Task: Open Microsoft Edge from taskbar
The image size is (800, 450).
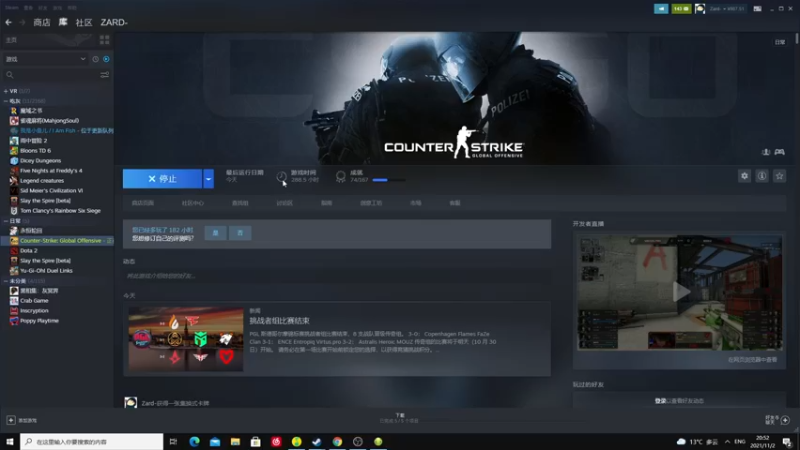Action: point(194,441)
